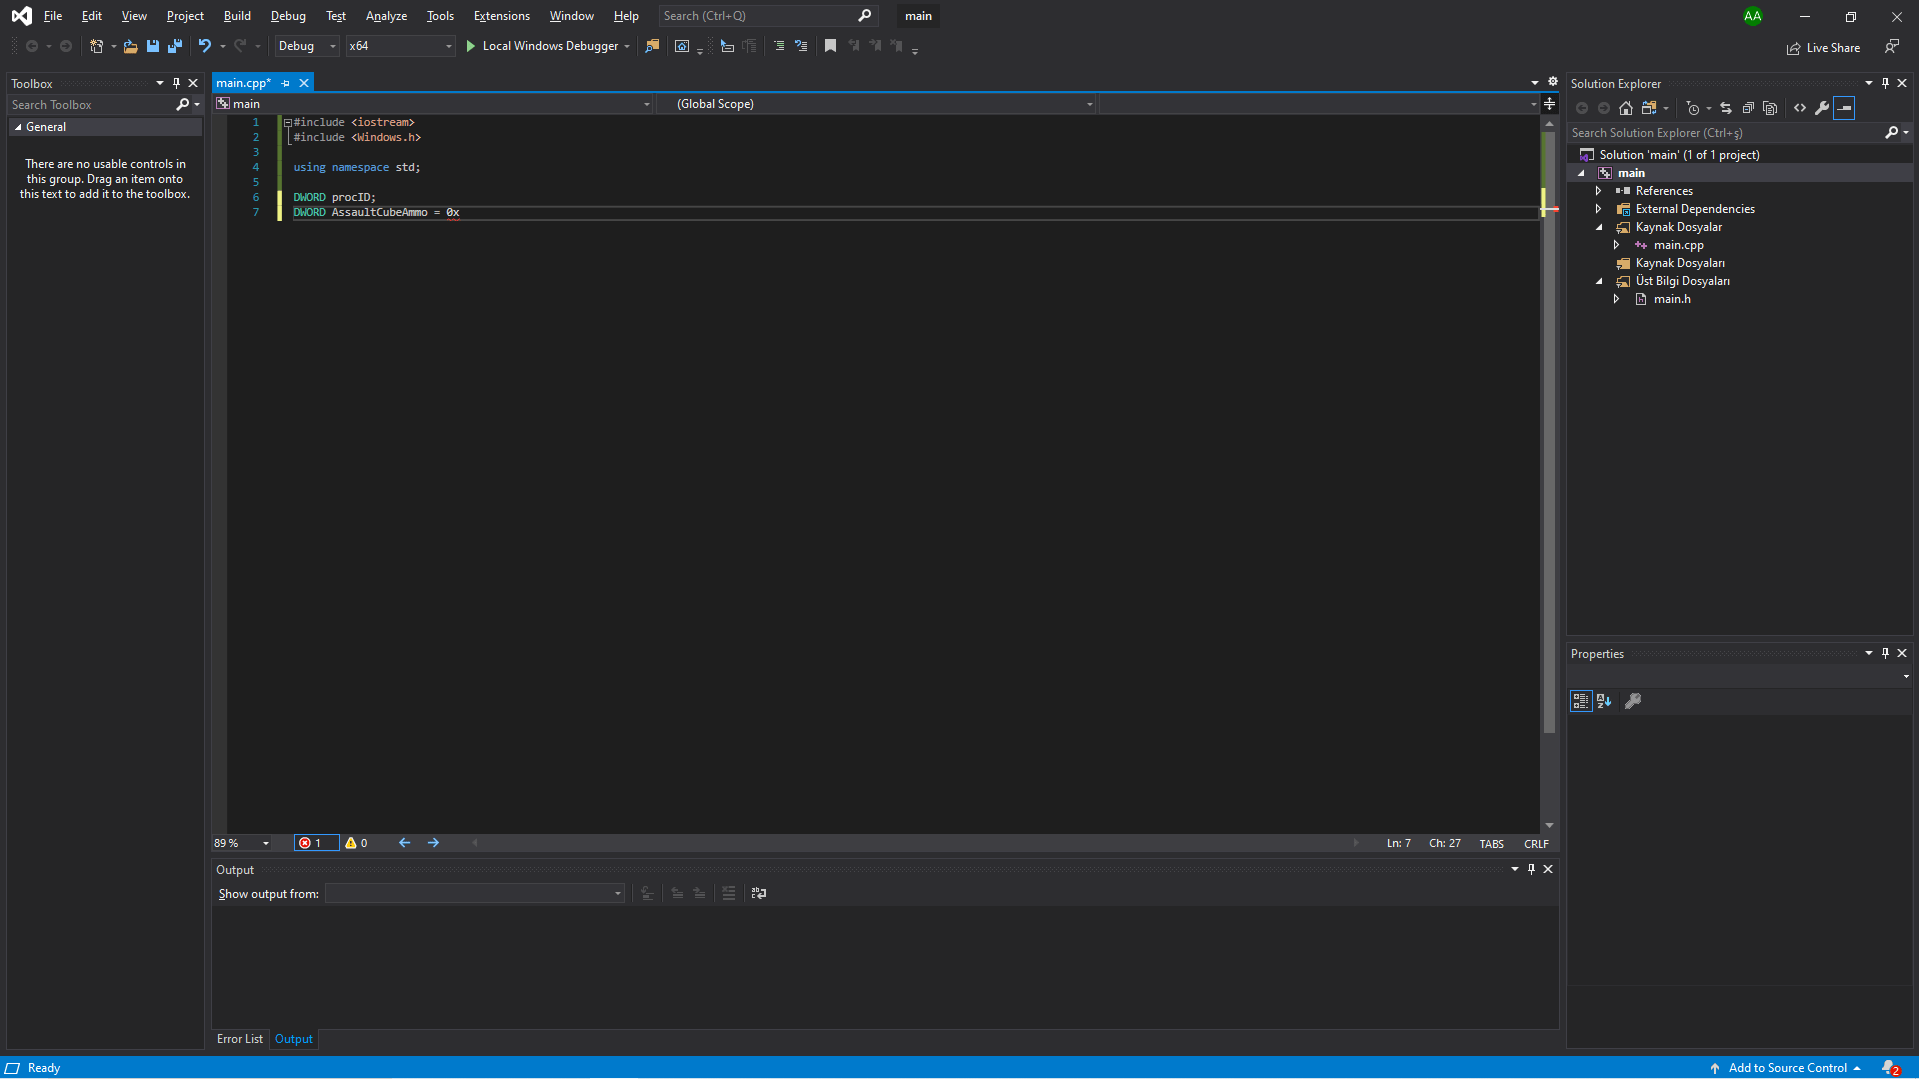This screenshot has width=1919, height=1079.
Task: Click the Live Share icon
Action: [1794, 48]
